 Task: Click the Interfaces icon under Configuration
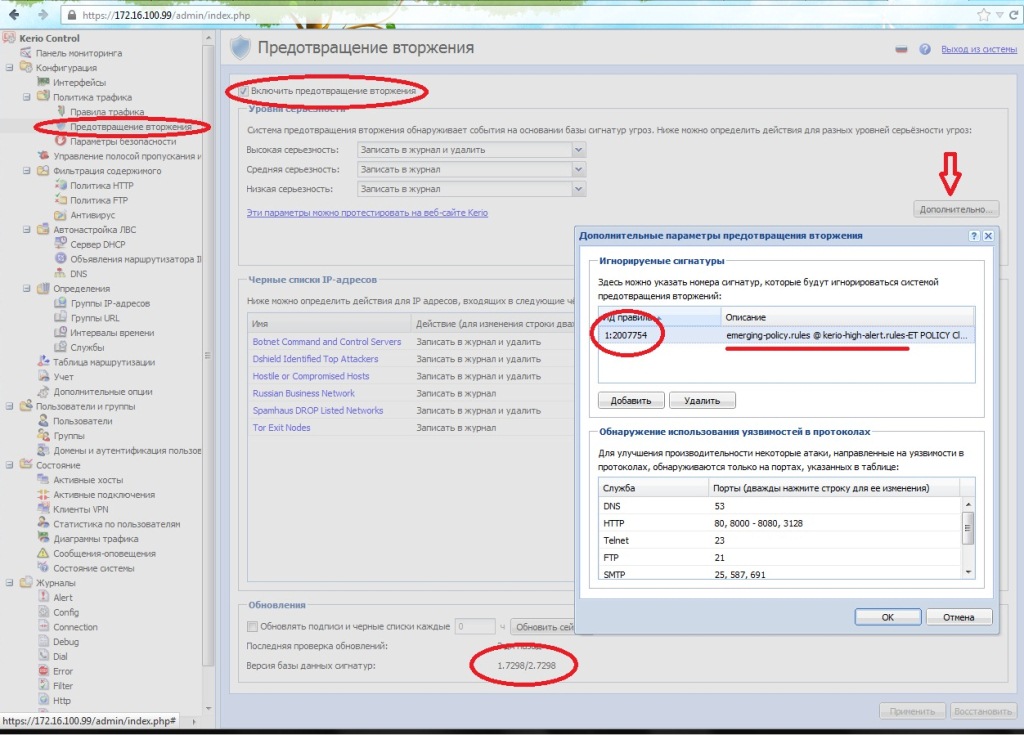(43, 82)
